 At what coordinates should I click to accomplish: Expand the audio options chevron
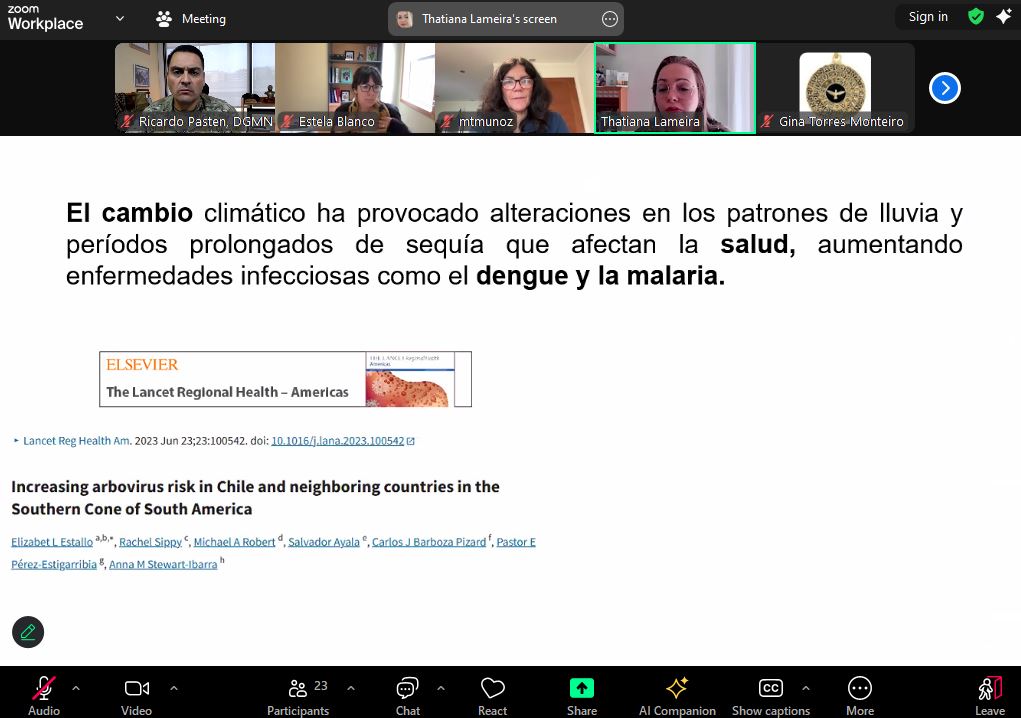(76, 688)
